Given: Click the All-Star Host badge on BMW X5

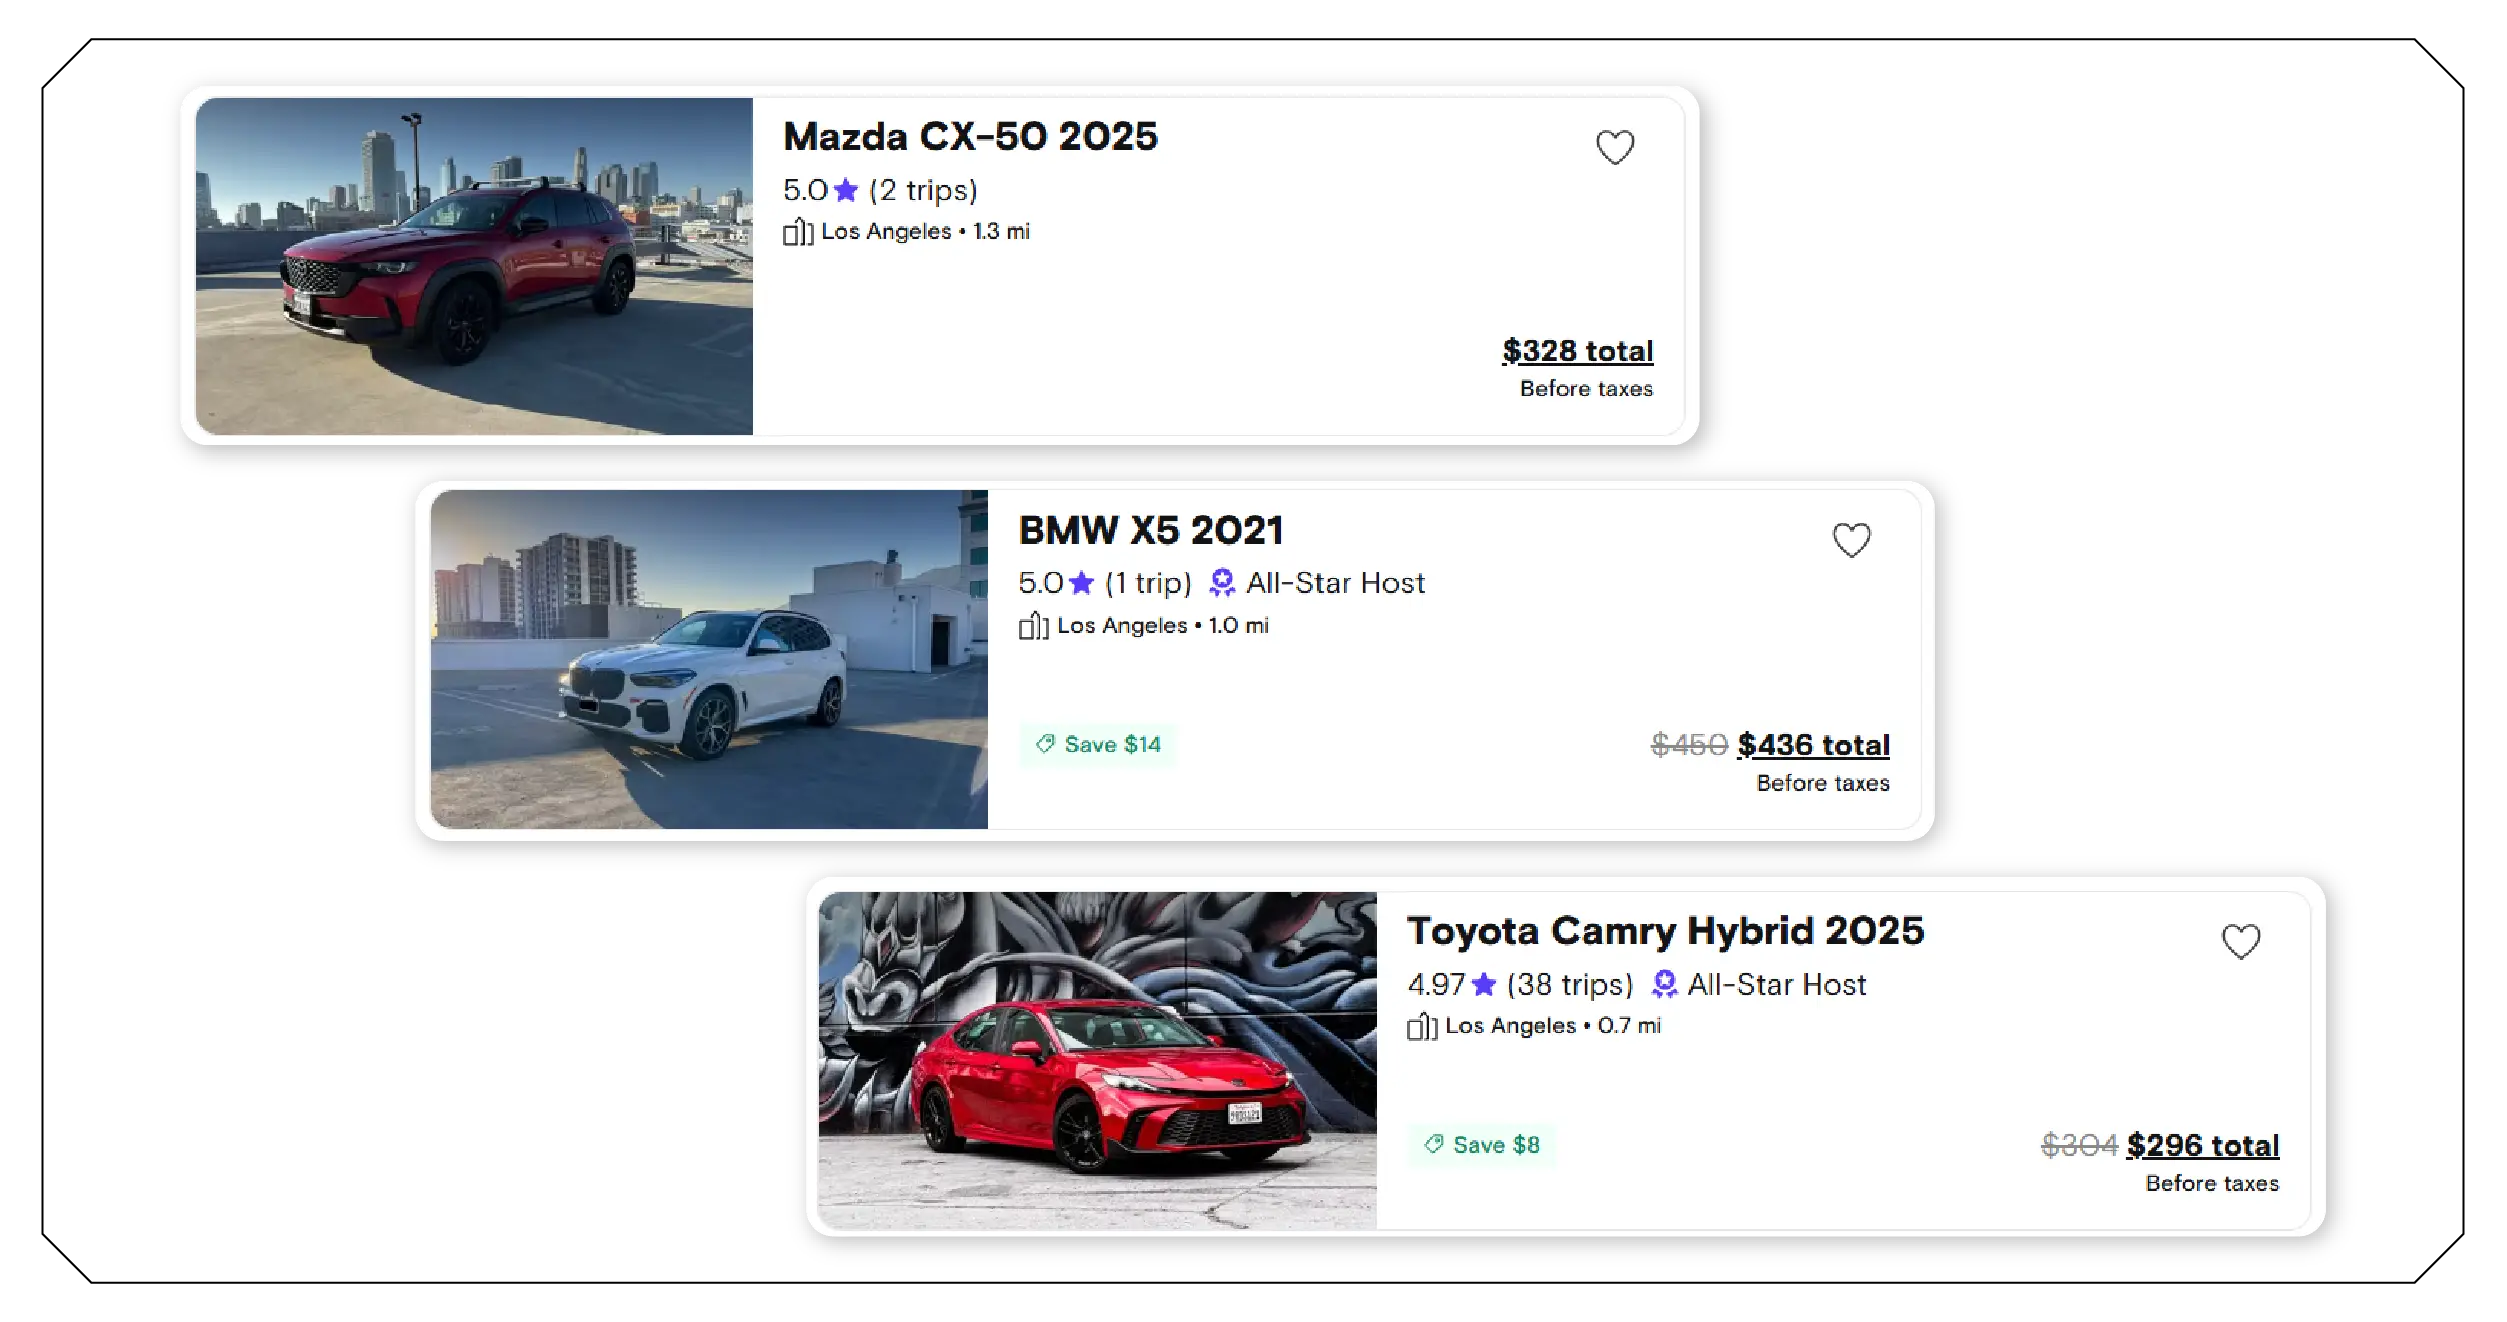Looking at the screenshot, I should coord(1221,583).
